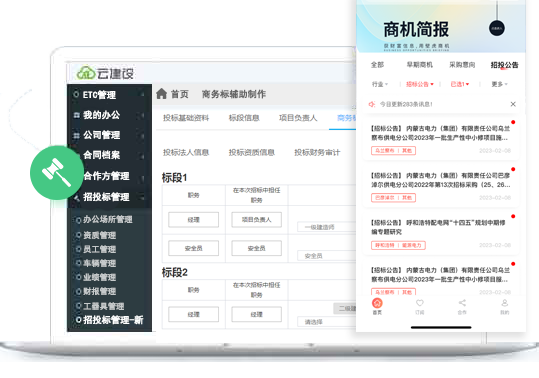The width and height of the screenshot is (539, 378).
Task: Open 办公场所管理 in sidebar
Action: 108,220
